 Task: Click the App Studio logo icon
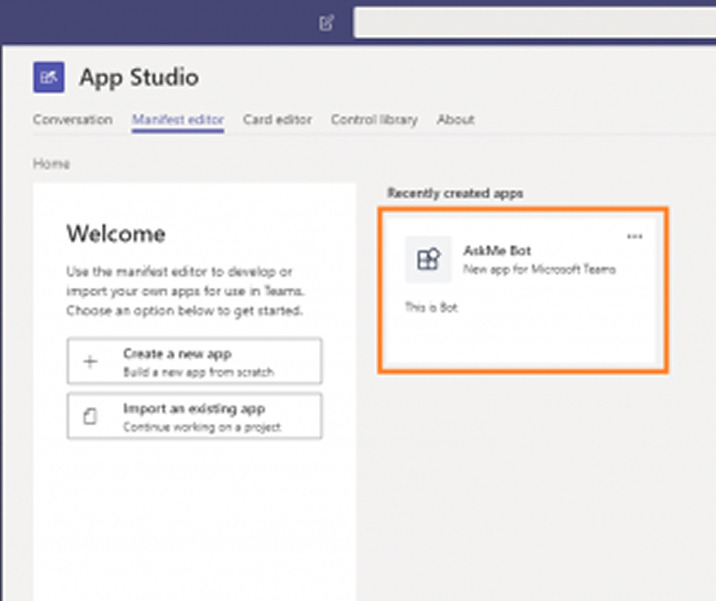click(x=49, y=77)
